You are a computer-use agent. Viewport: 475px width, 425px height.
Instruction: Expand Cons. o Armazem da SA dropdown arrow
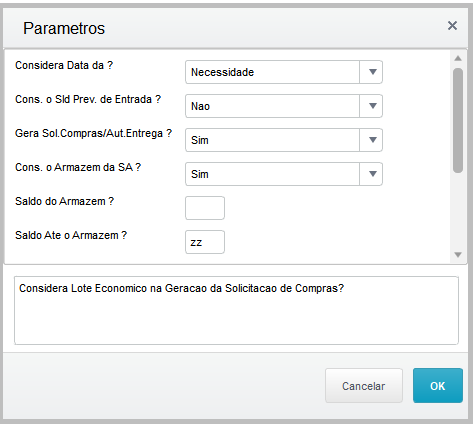pos(371,174)
